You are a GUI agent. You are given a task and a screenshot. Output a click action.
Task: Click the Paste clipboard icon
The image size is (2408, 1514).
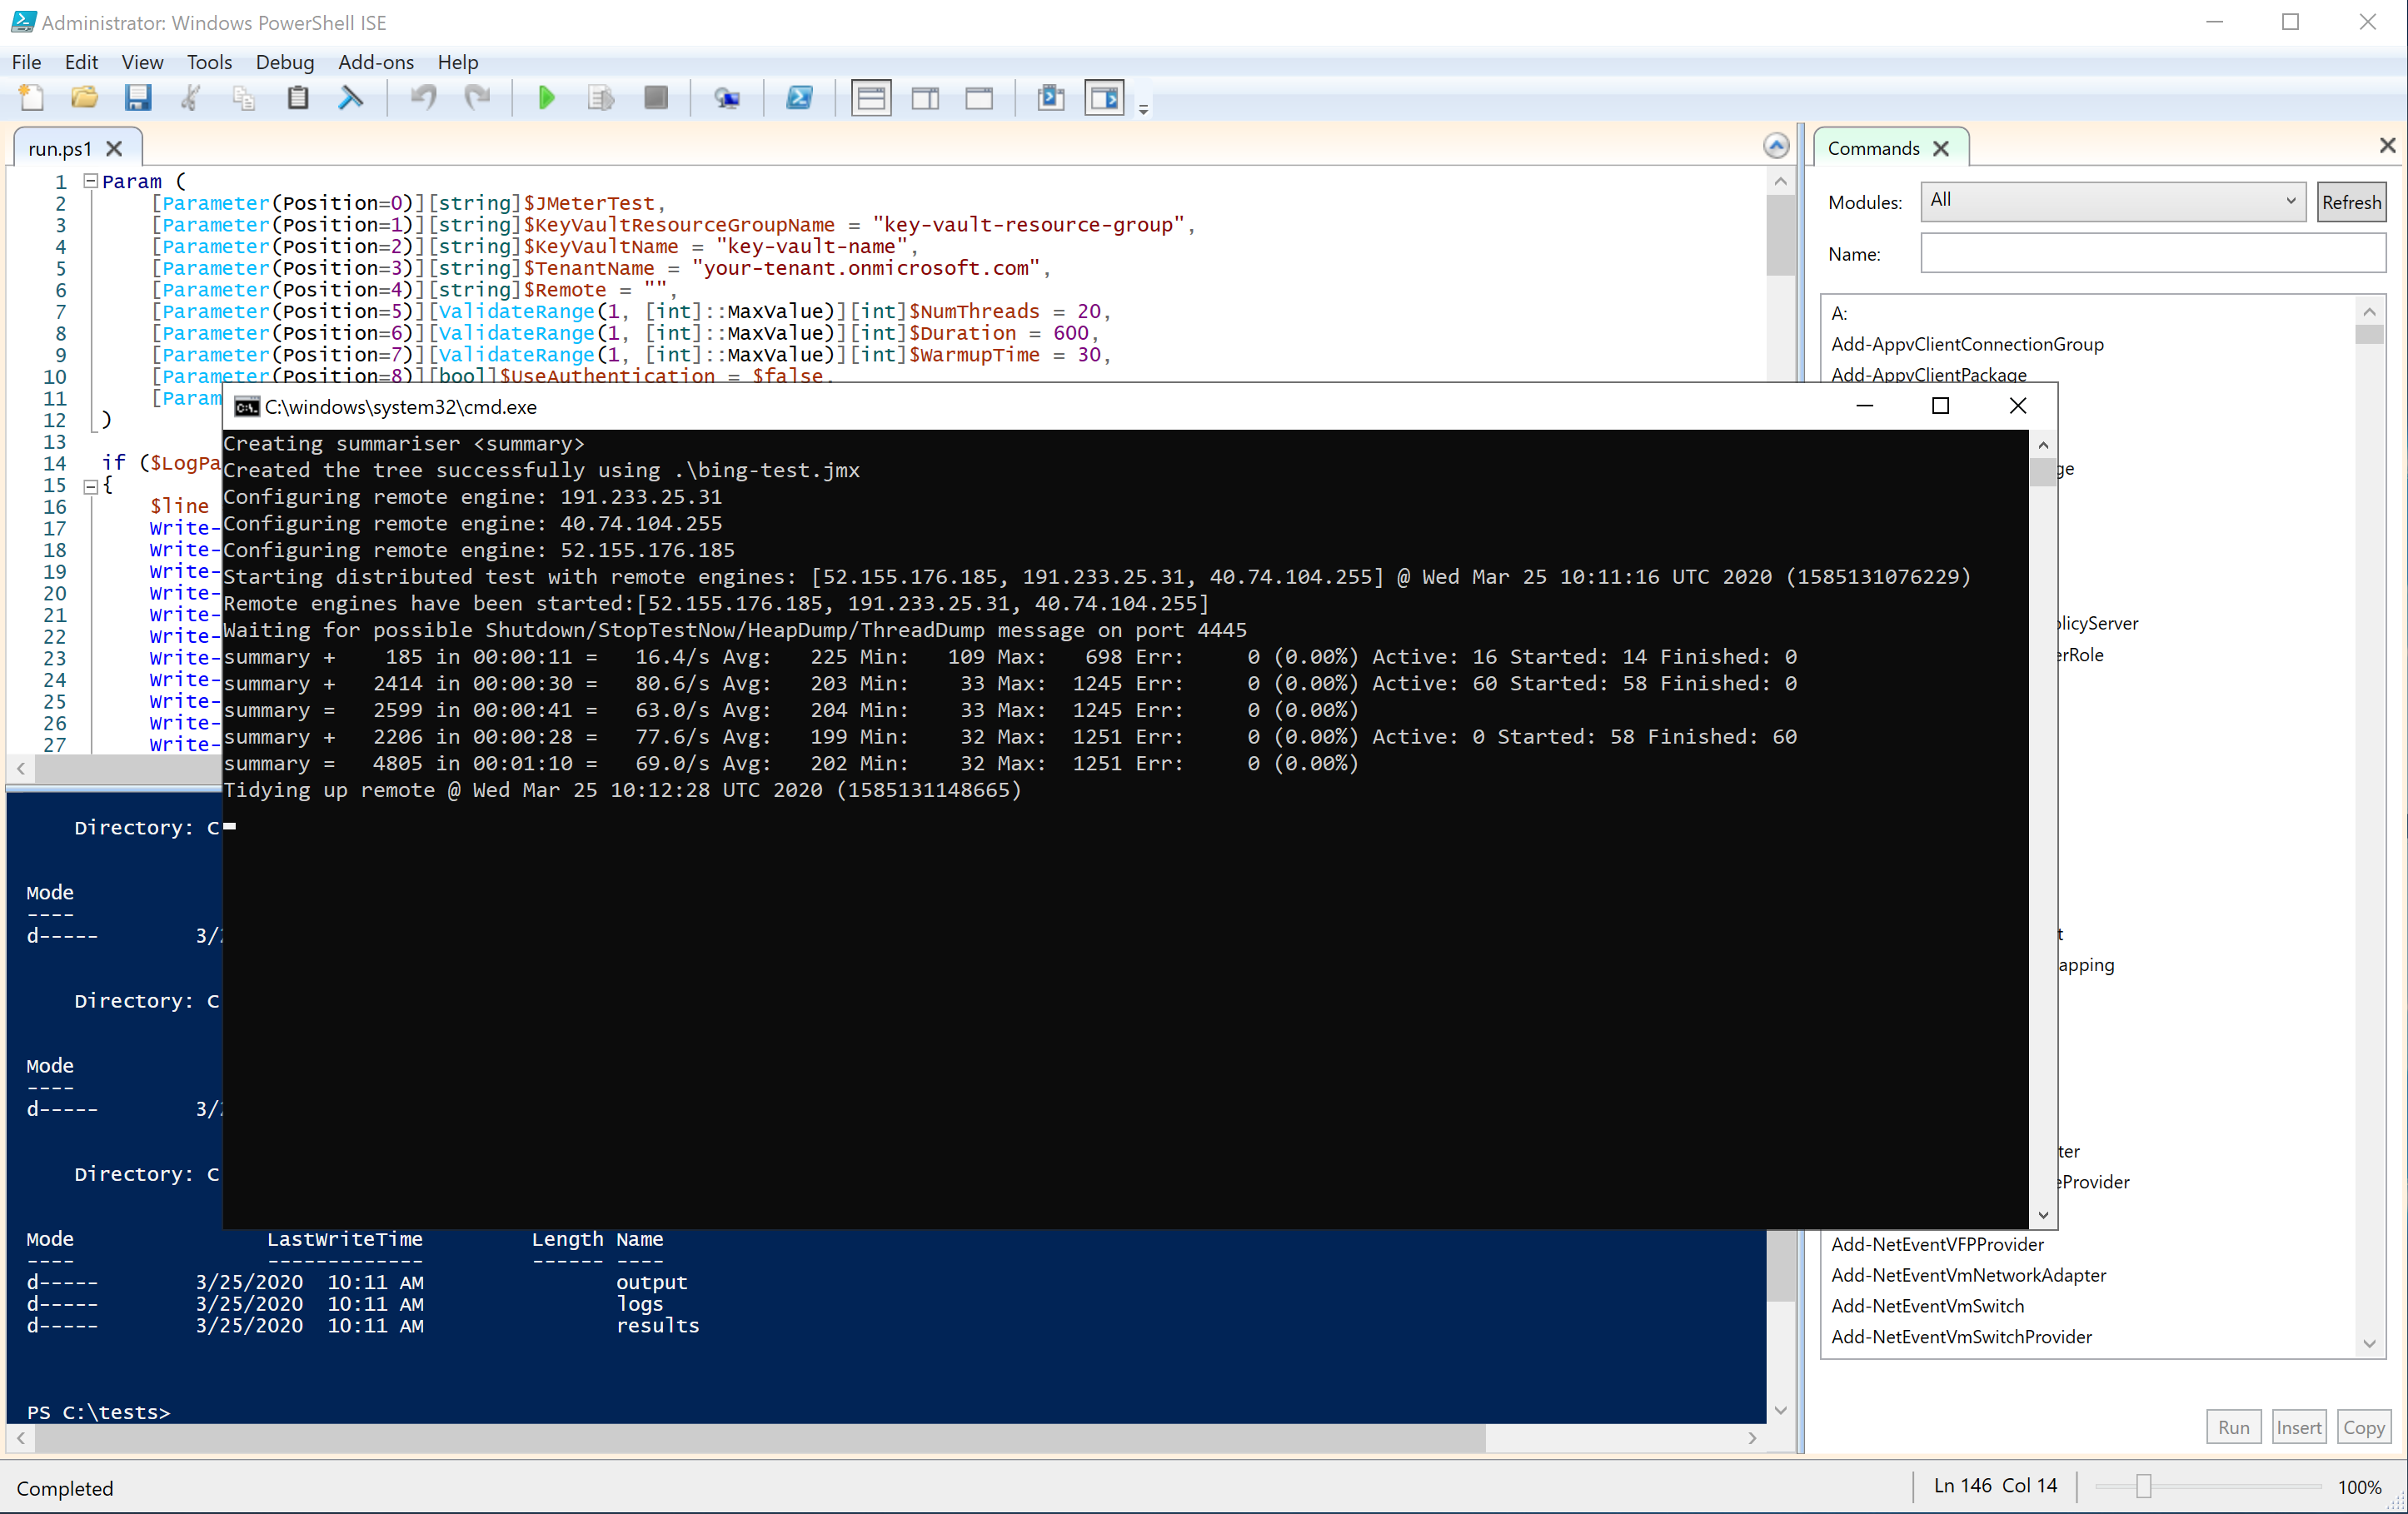[298, 98]
